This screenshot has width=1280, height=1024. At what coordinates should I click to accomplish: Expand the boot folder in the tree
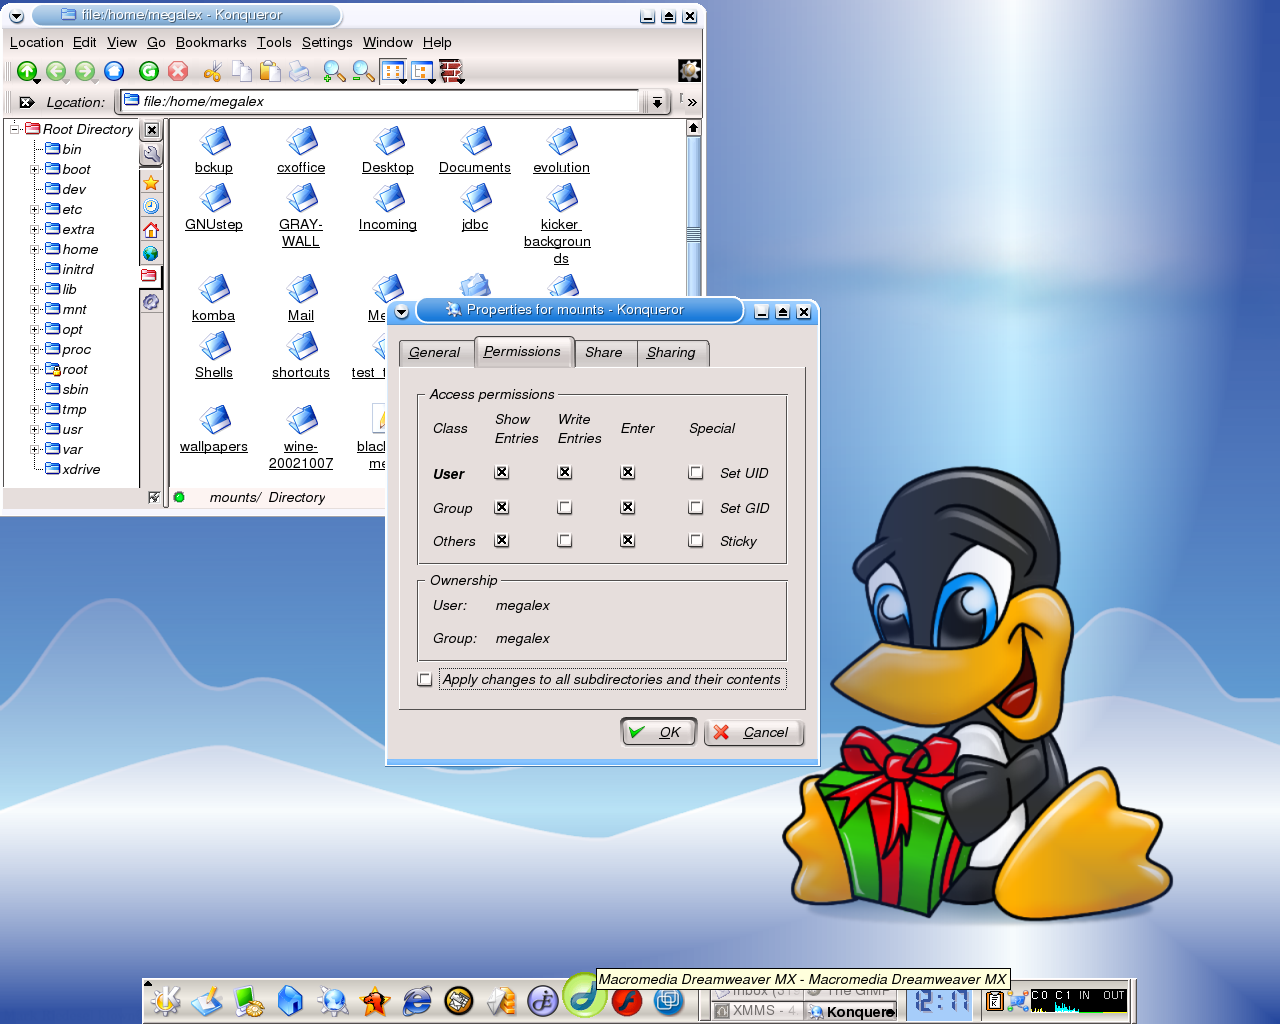pyautogui.click(x=35, y=169)
